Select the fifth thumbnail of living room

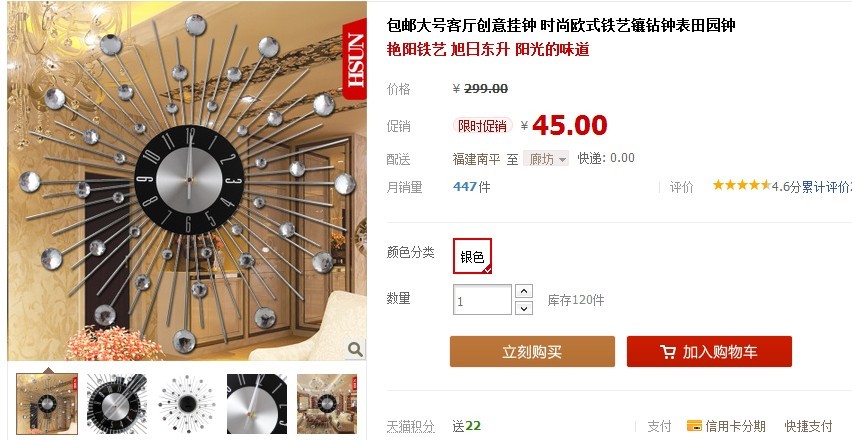(327, 404)
